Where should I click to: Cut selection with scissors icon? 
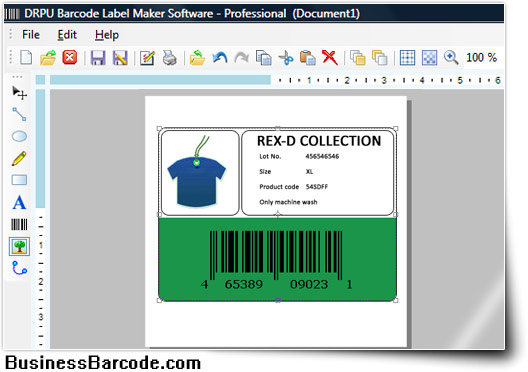tap(286, 58)
